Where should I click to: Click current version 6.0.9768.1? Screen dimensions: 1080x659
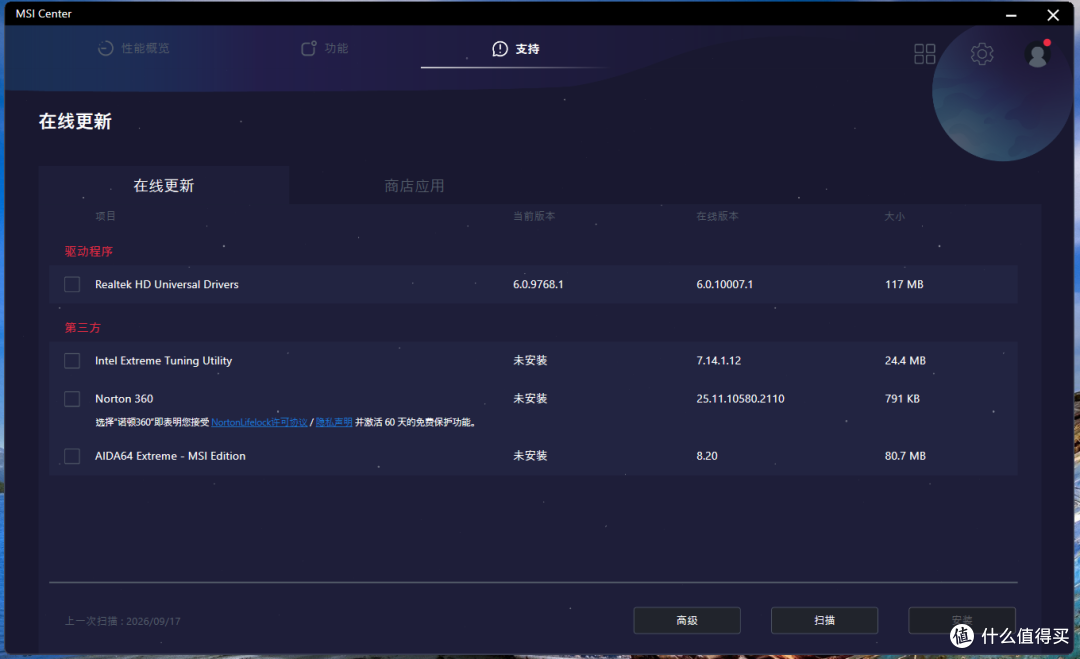tap(538, 284)
